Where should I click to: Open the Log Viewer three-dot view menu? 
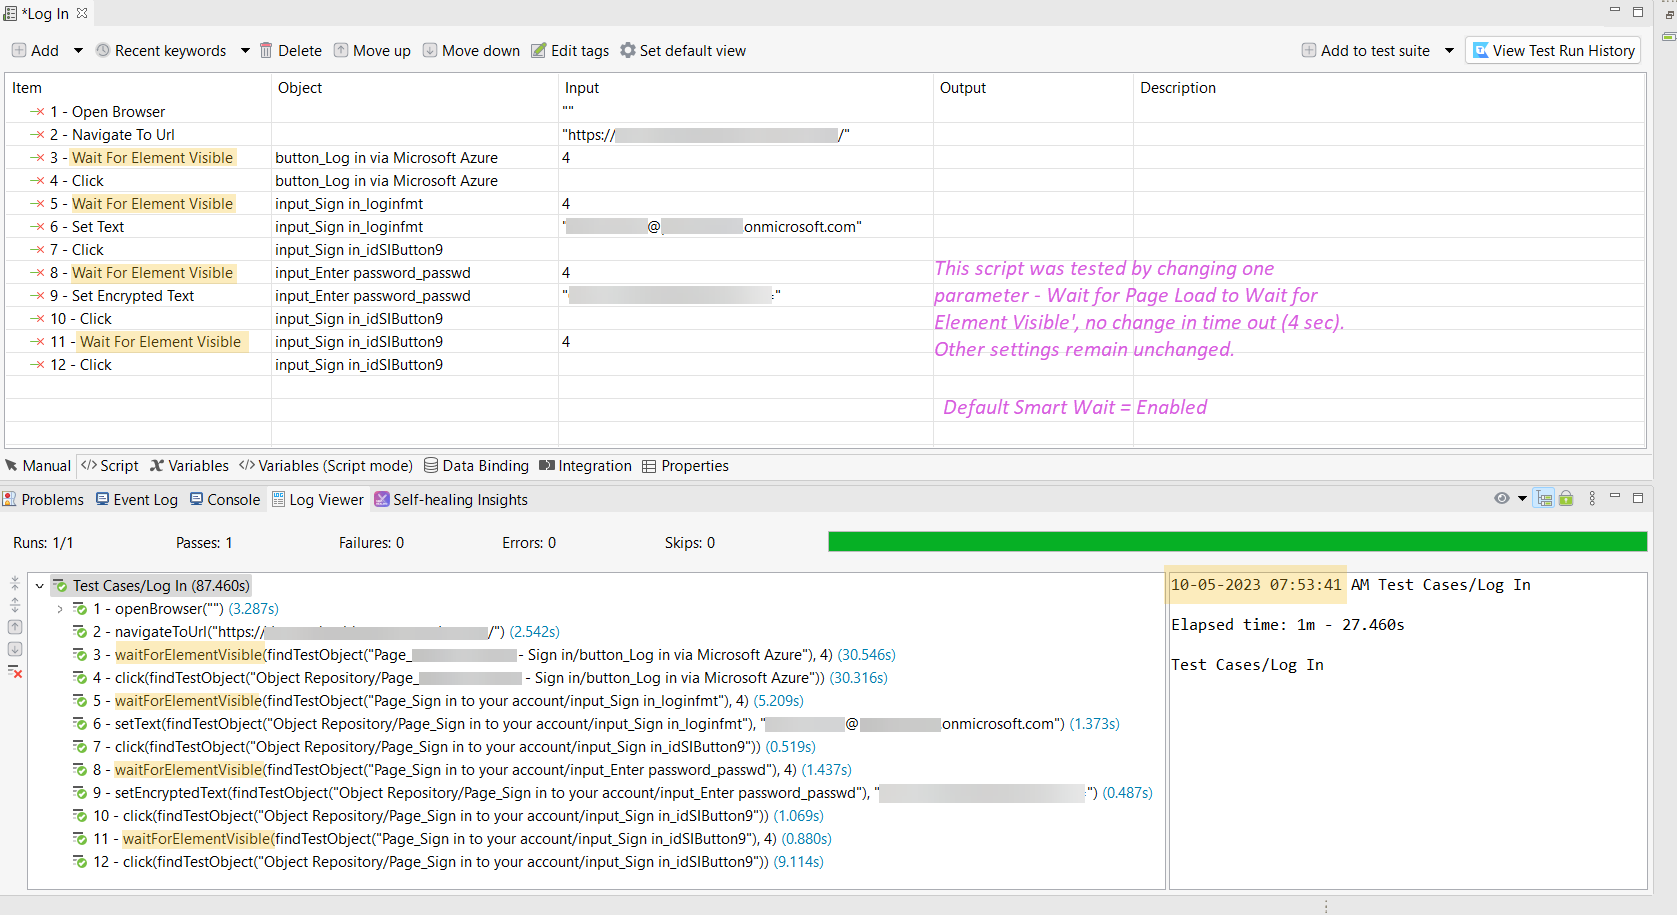(1592, 498)
